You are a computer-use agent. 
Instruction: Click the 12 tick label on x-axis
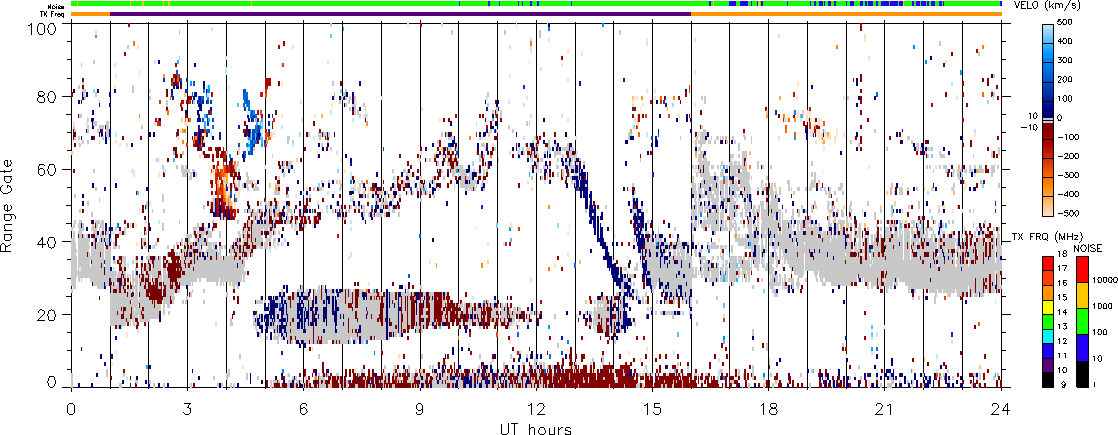pyautogui.click(x=536, y=409)
